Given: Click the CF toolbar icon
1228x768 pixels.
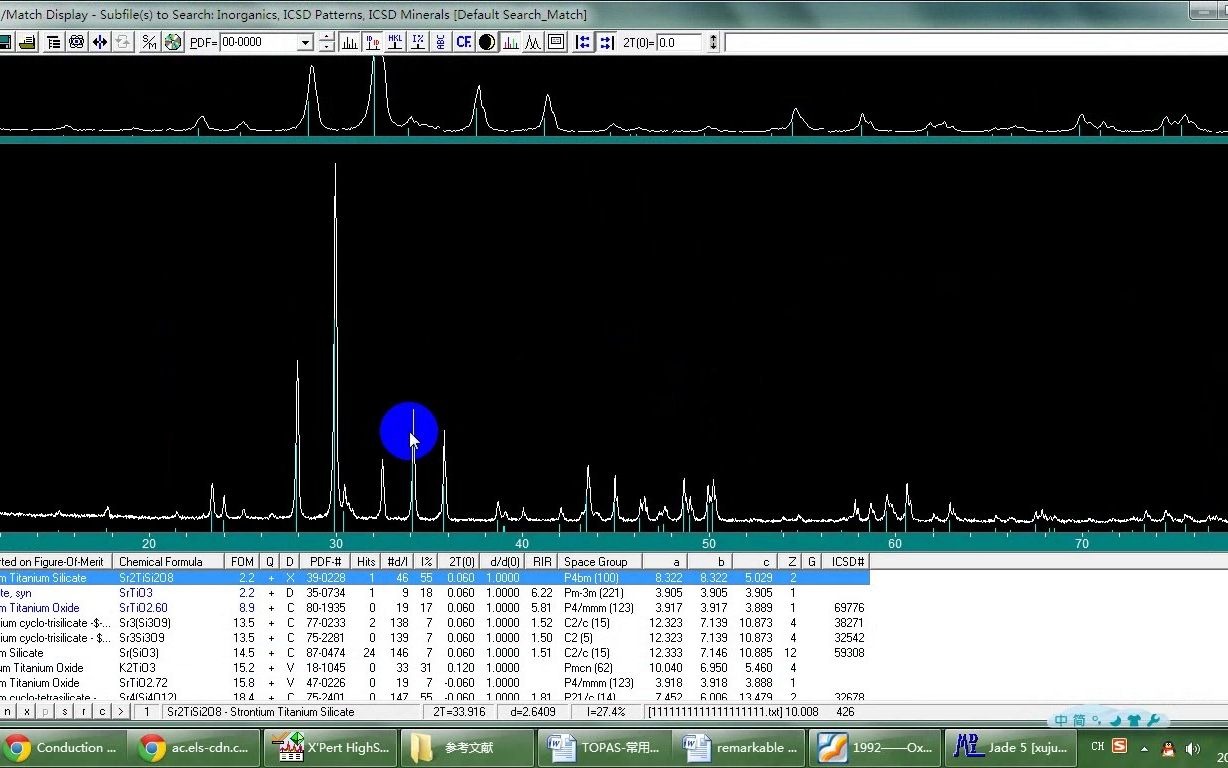Looking at the screenshot, I should 463,42.
